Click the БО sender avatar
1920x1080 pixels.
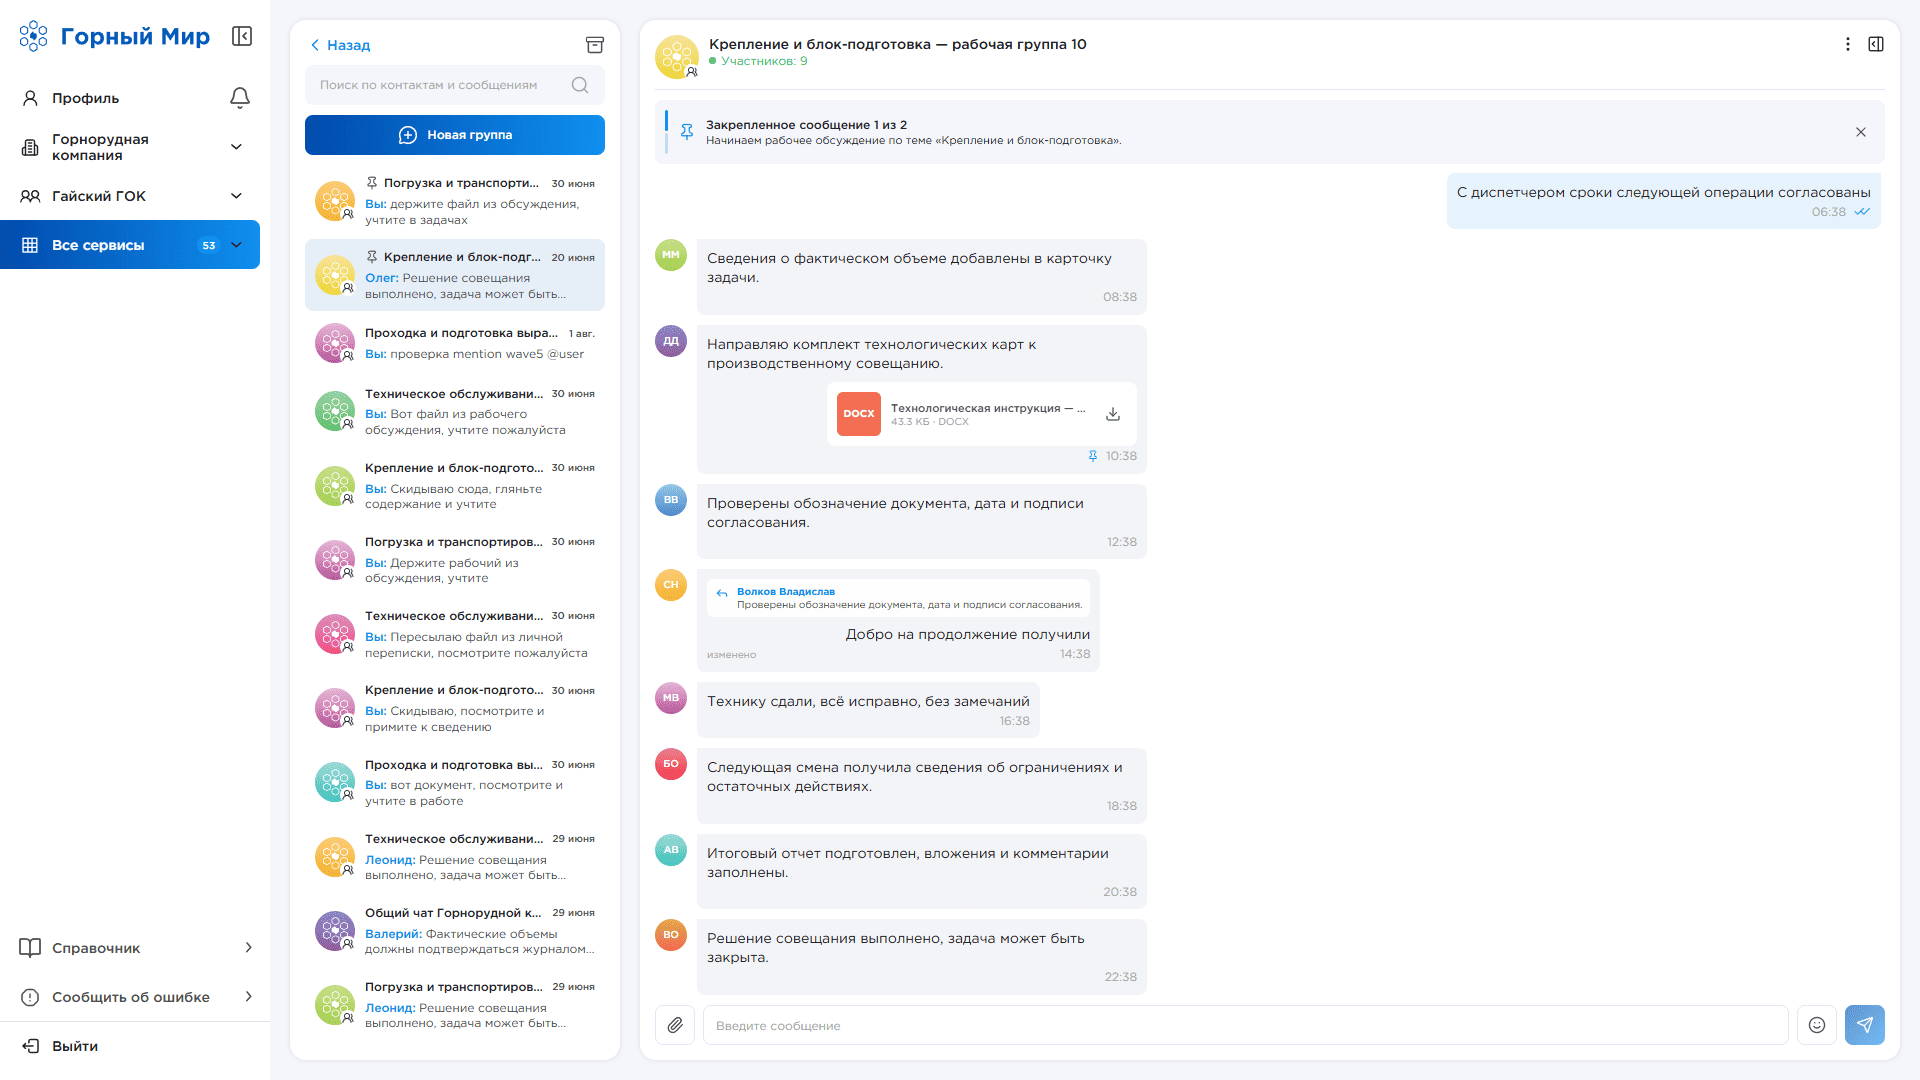pos(671,764)
